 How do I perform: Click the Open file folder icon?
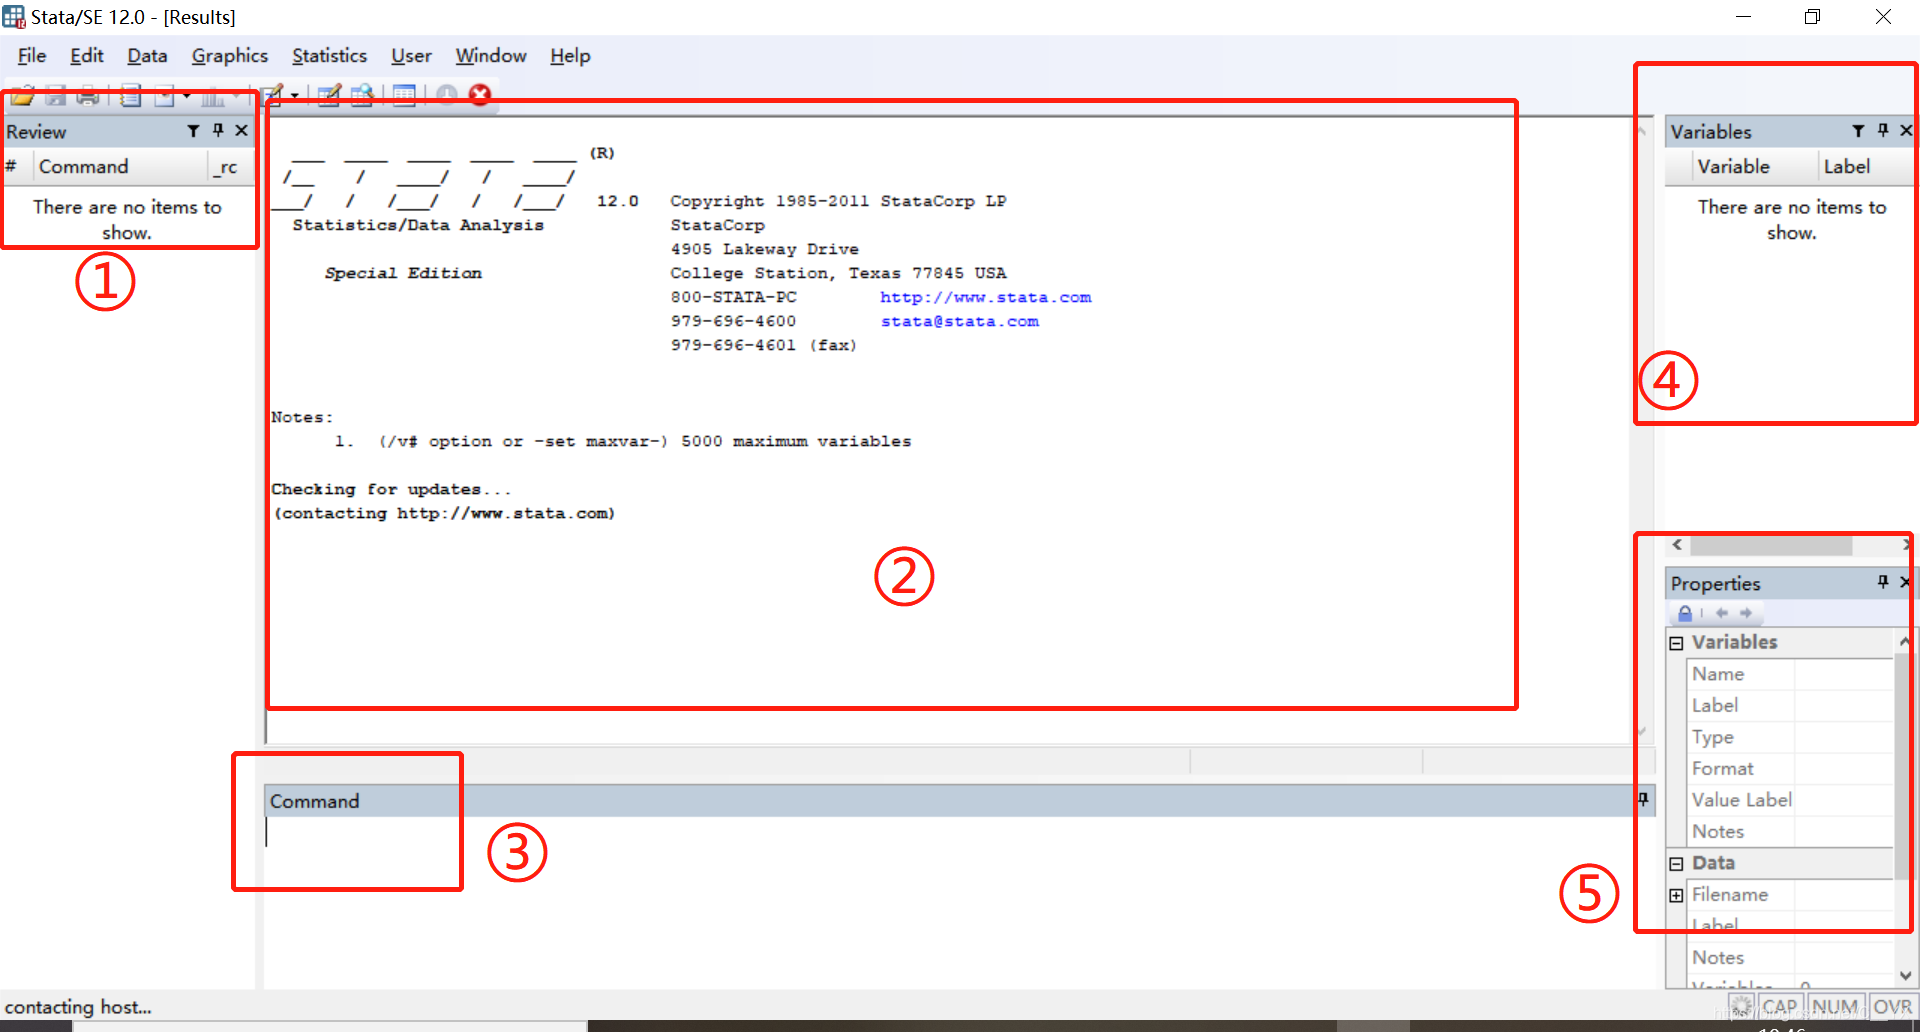tap(22, 95)
